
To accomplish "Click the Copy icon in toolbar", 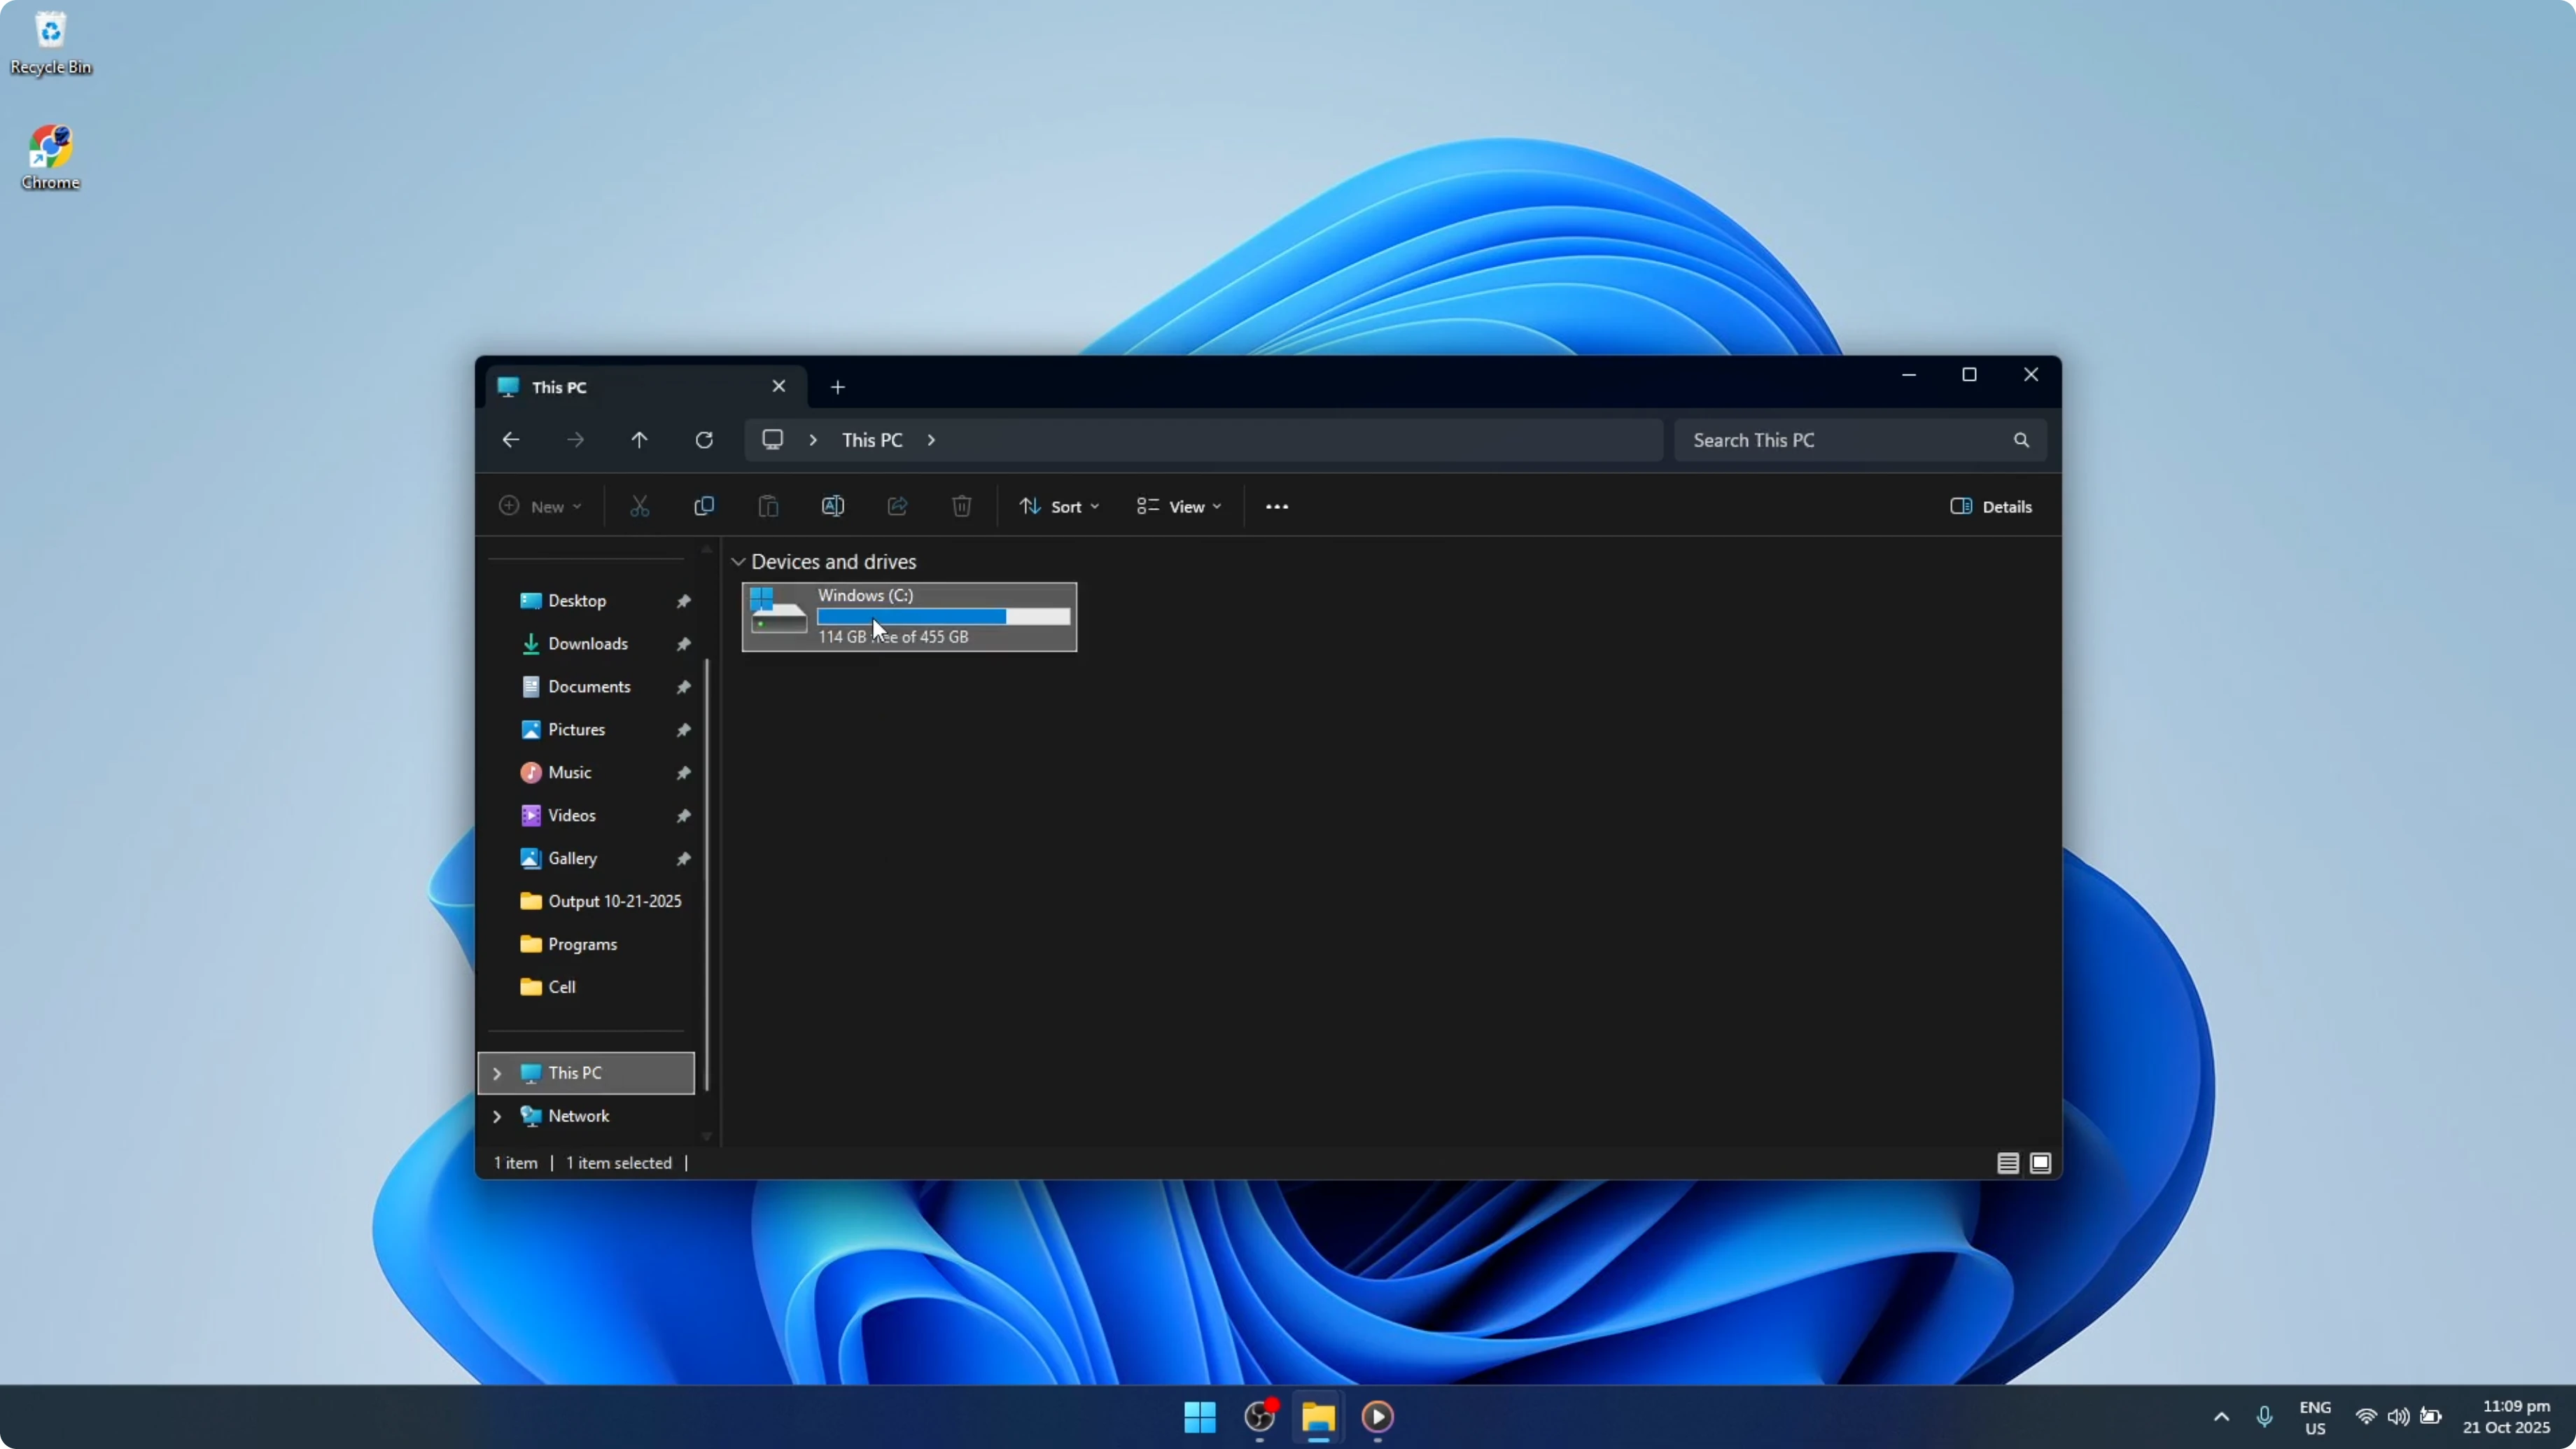I will click(x=704, y=506).
